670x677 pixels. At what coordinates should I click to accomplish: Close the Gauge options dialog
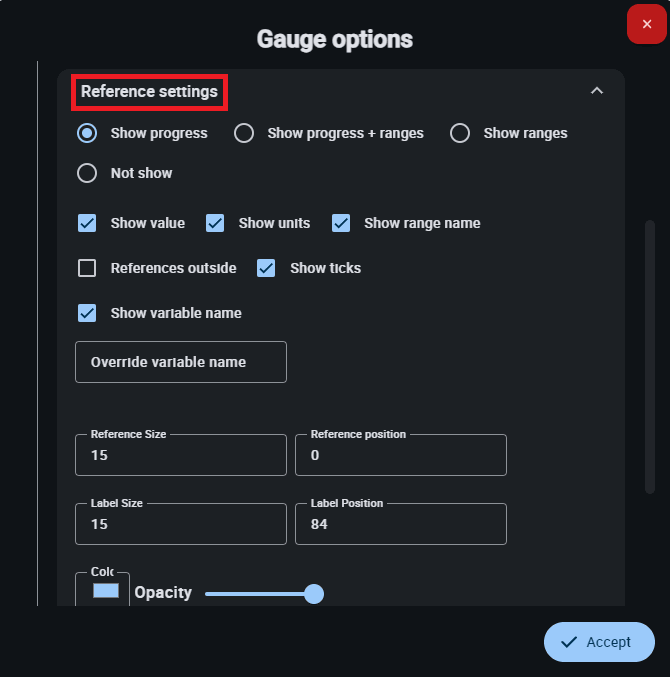[646, 24]
